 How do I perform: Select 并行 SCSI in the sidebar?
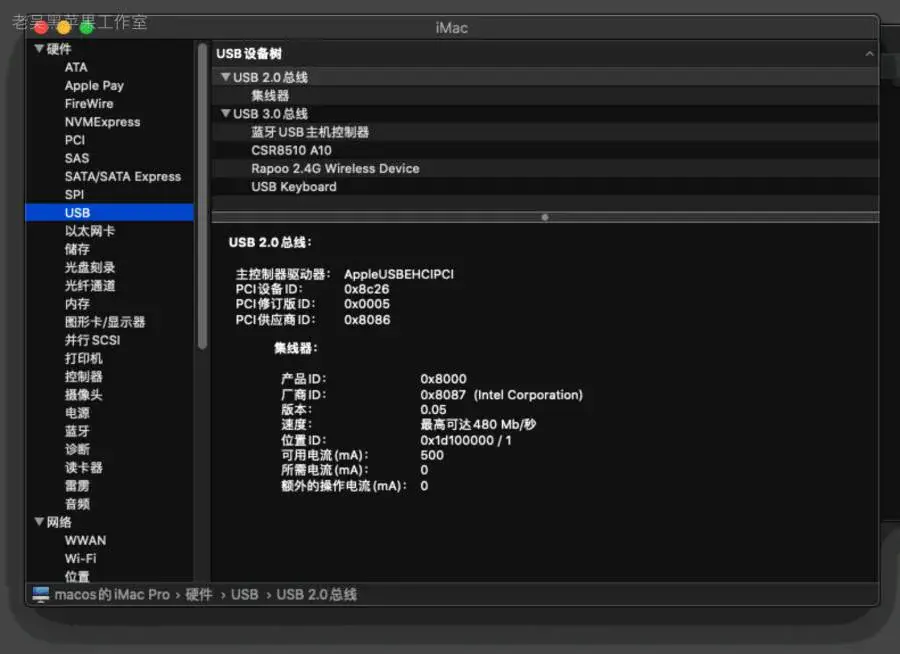click(x=92, y=340)
